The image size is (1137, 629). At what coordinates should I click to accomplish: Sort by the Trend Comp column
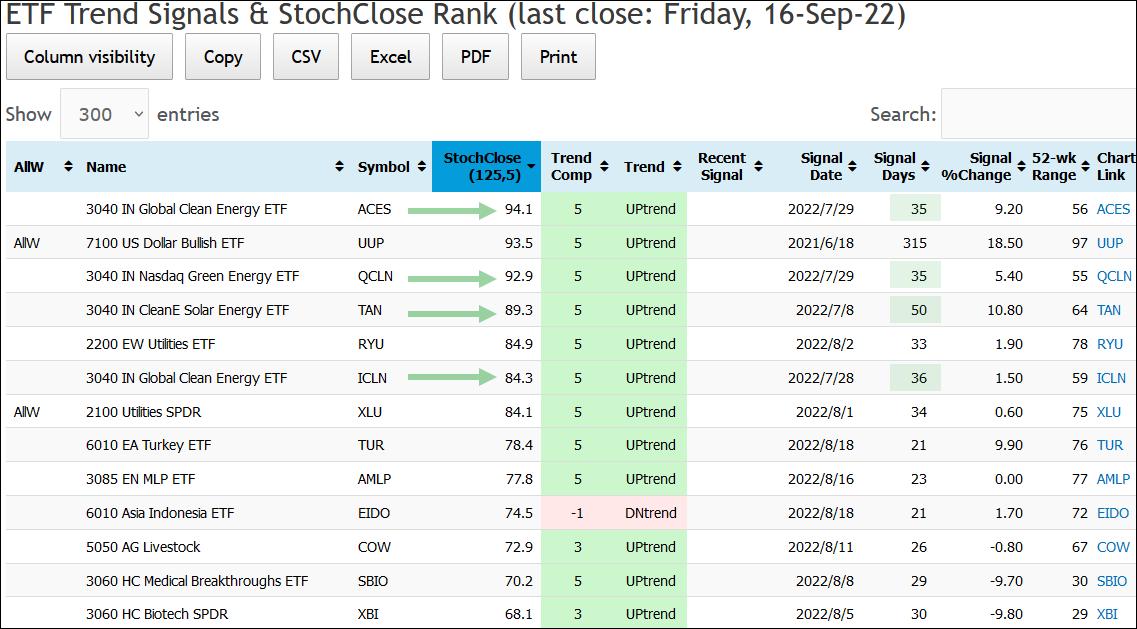pyautogui.click(x=603, y=167)
